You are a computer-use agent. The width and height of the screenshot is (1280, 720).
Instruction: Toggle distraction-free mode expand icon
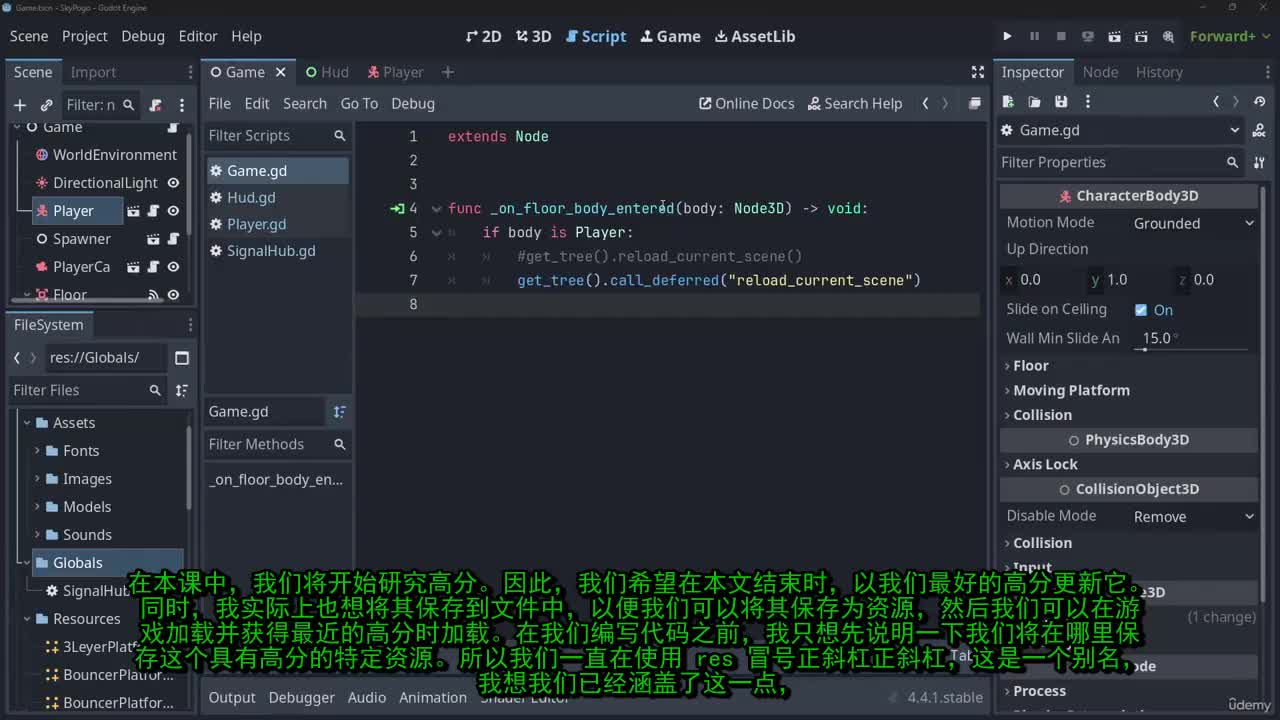pyautogui.click(x=977, y=72)
